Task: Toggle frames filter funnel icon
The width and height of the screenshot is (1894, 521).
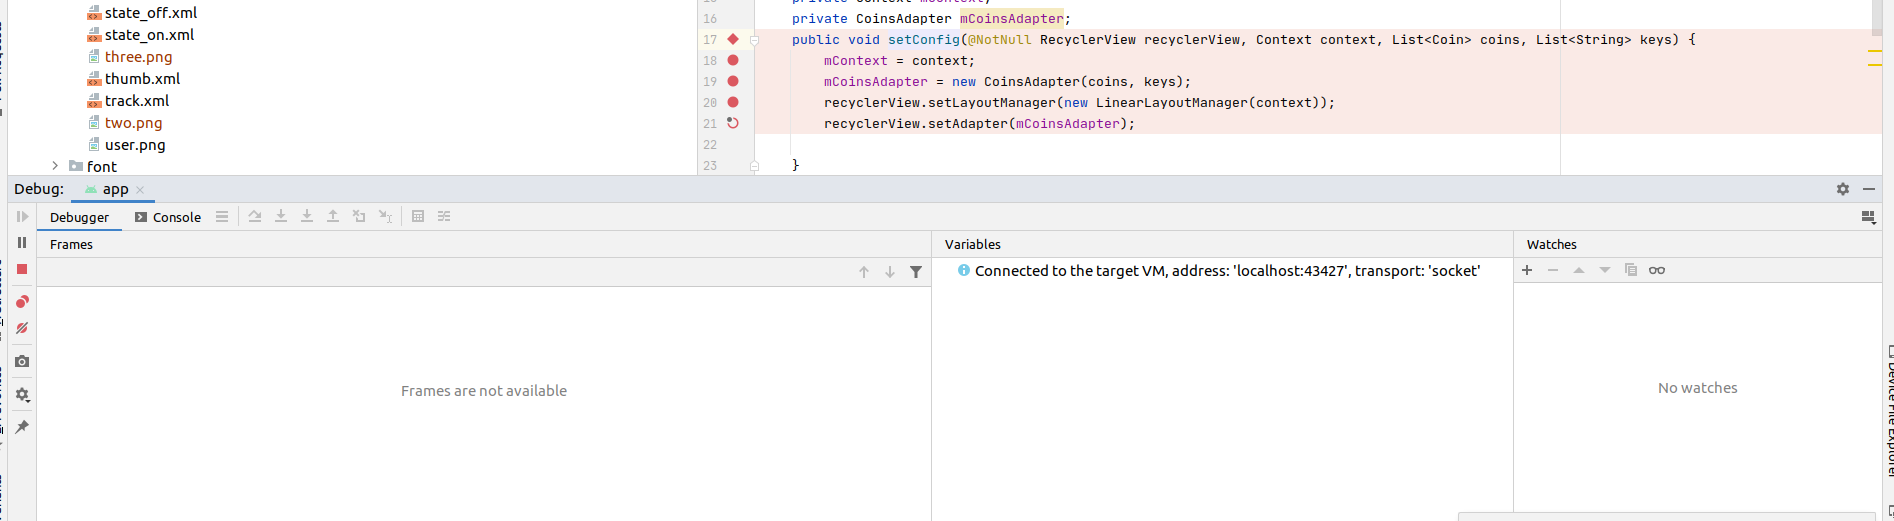Action: pos(916,272)
